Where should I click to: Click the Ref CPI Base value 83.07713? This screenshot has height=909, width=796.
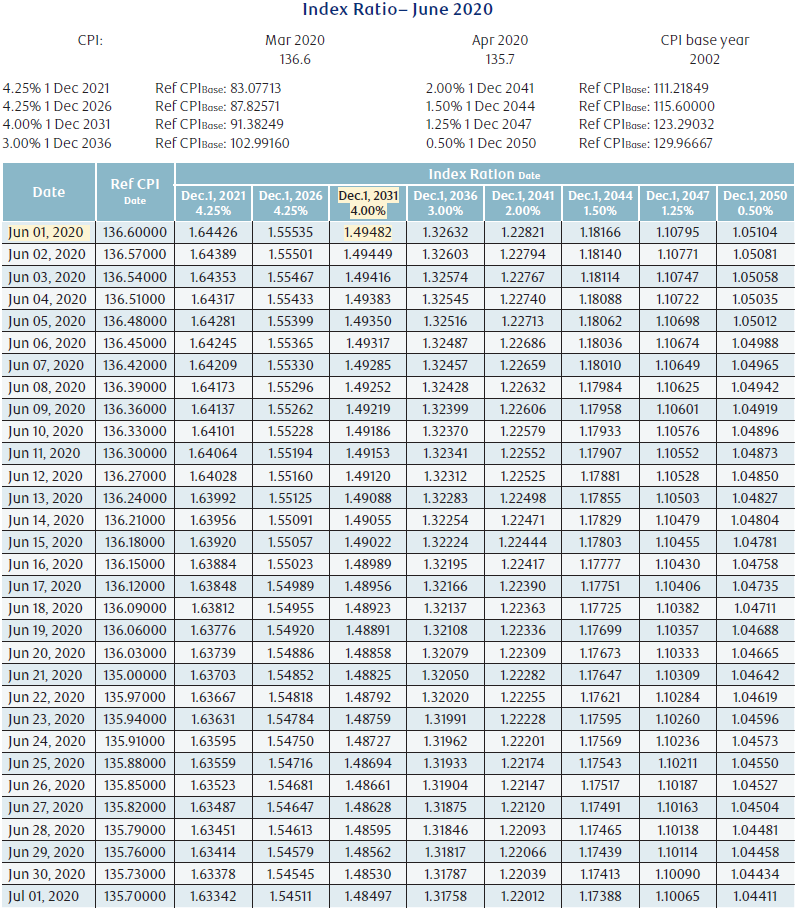click(x=256, y=88)
